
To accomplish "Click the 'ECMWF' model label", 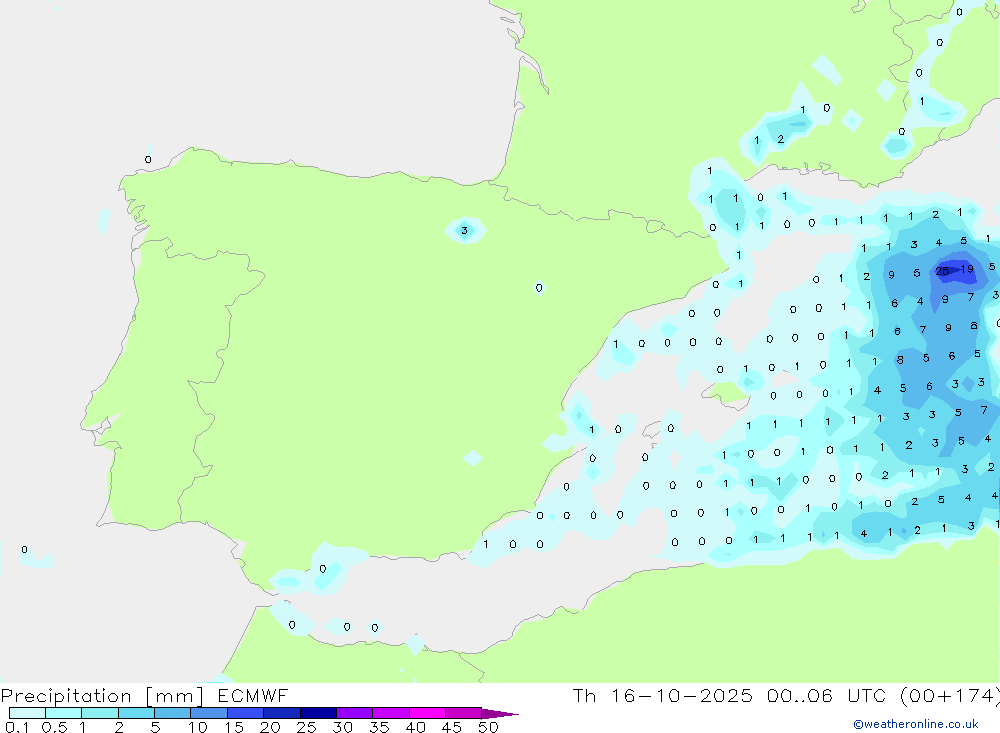I will (253, 695).
